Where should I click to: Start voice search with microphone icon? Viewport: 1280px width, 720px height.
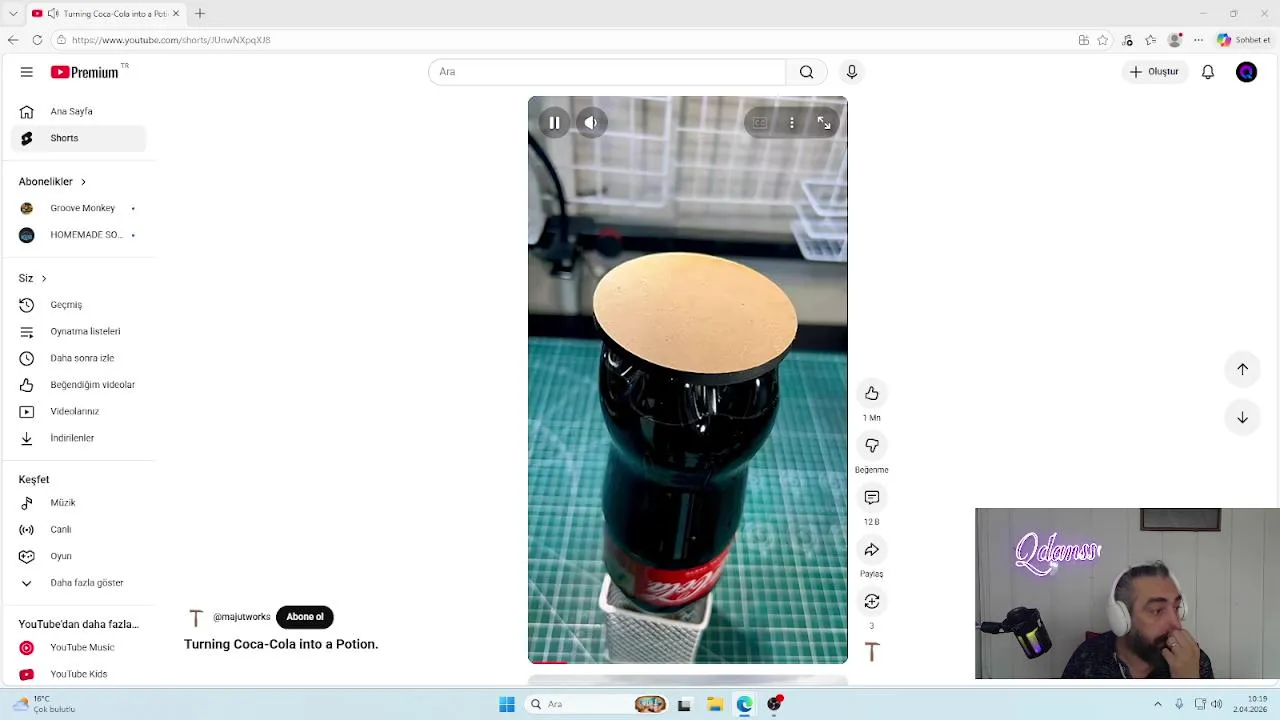[x=852, y=72]
